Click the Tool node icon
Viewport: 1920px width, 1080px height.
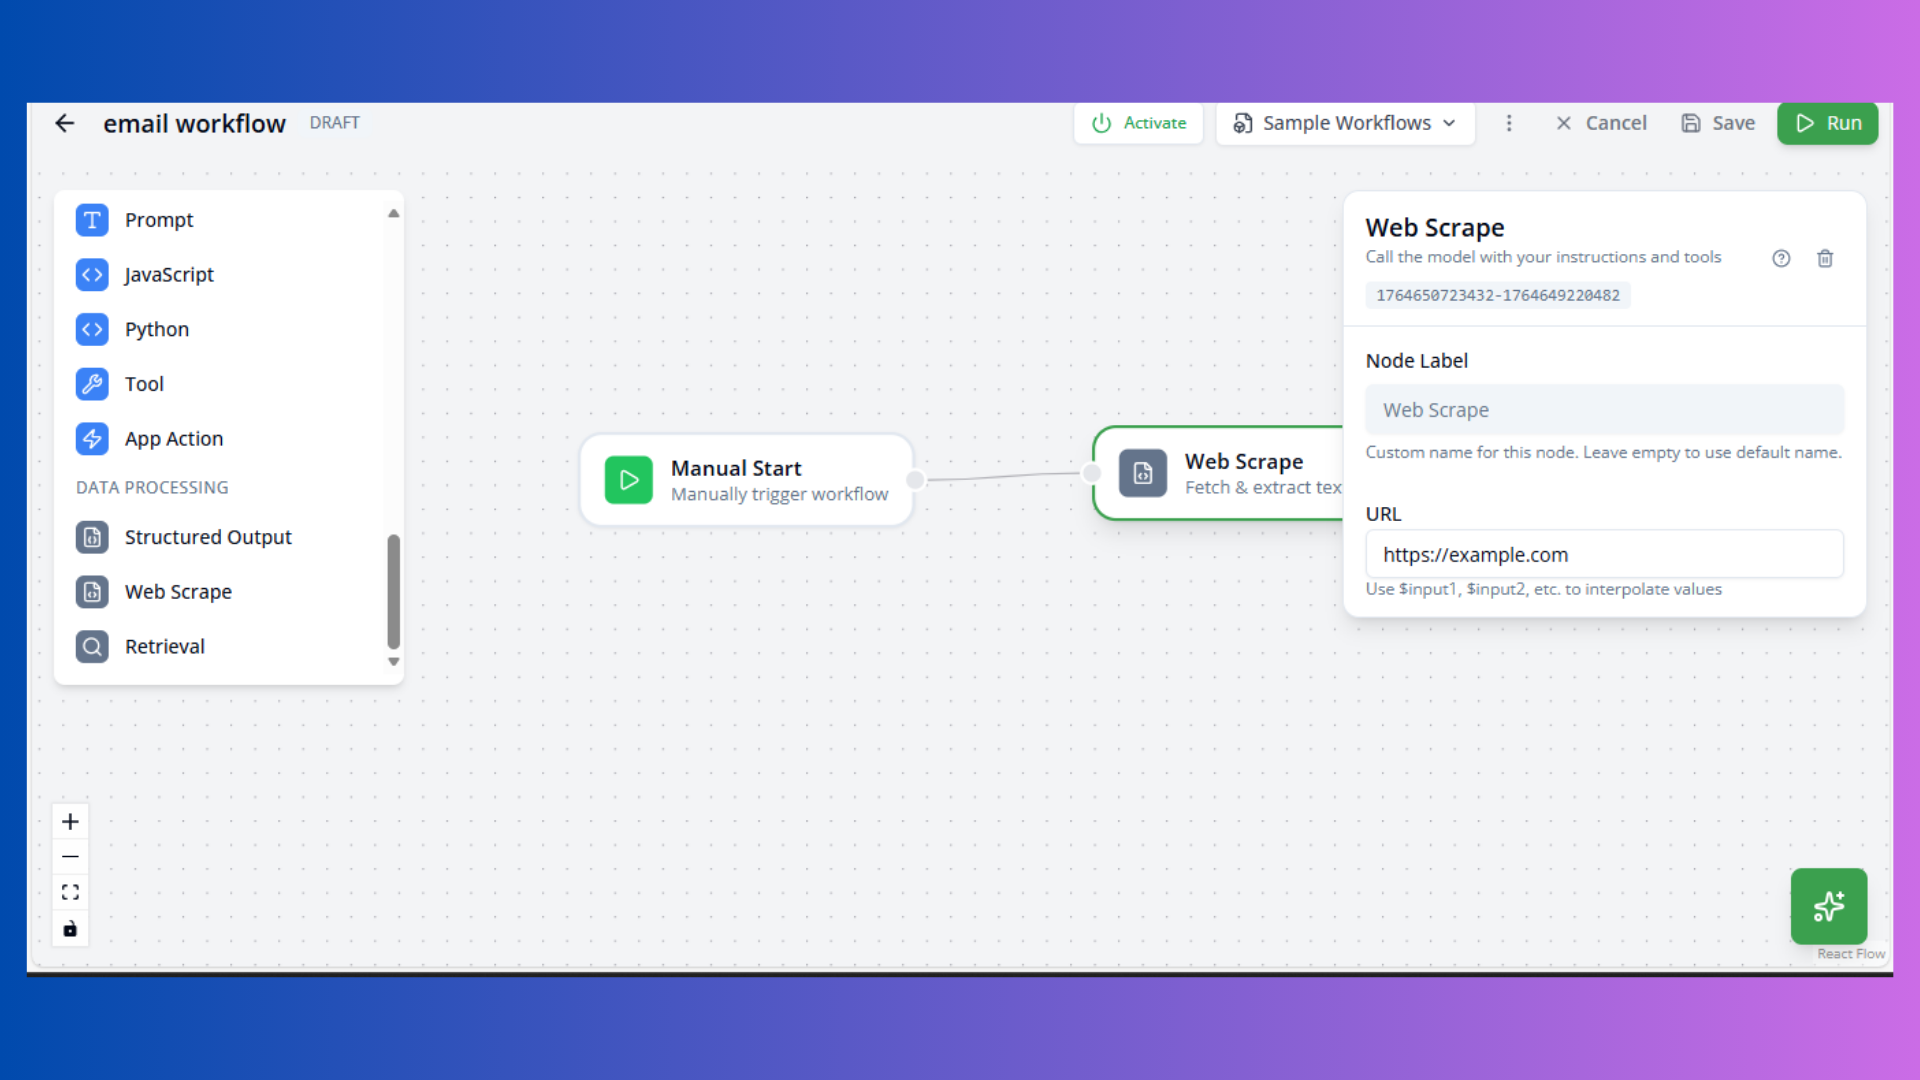(91, 384)
